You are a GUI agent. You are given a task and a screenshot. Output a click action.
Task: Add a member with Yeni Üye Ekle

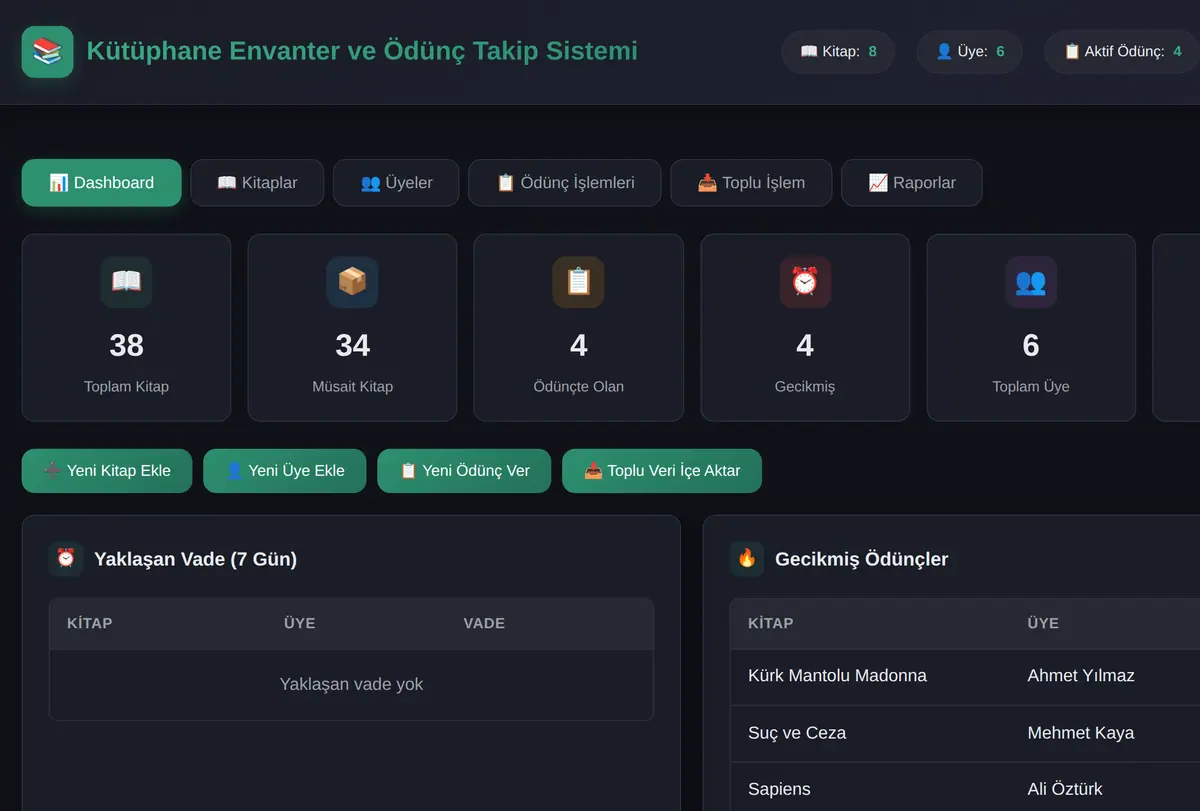click(x=285, y=471)
